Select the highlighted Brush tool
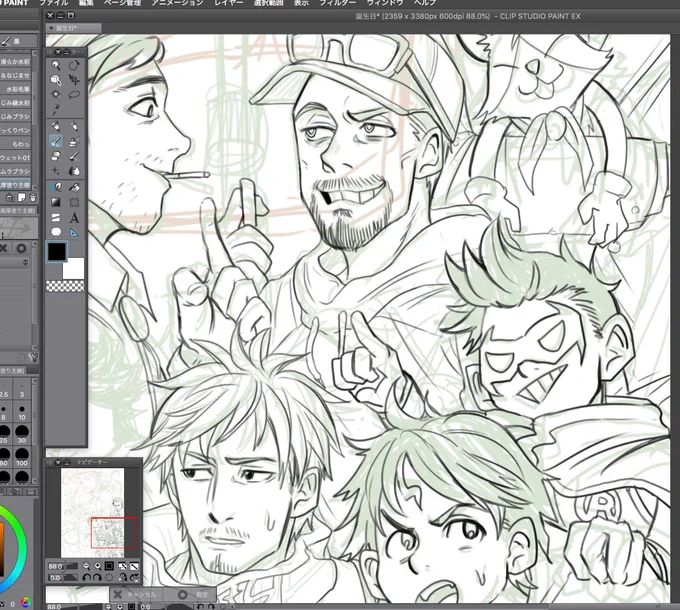This screenshot has width=680, height=610. click(x=56, y=141)
